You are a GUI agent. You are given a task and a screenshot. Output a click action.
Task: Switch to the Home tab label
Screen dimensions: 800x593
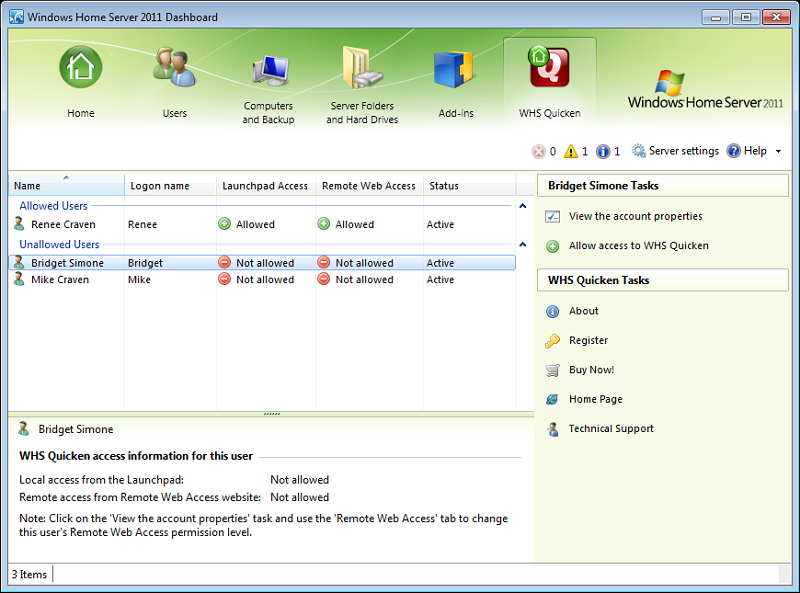click(81, 113)
